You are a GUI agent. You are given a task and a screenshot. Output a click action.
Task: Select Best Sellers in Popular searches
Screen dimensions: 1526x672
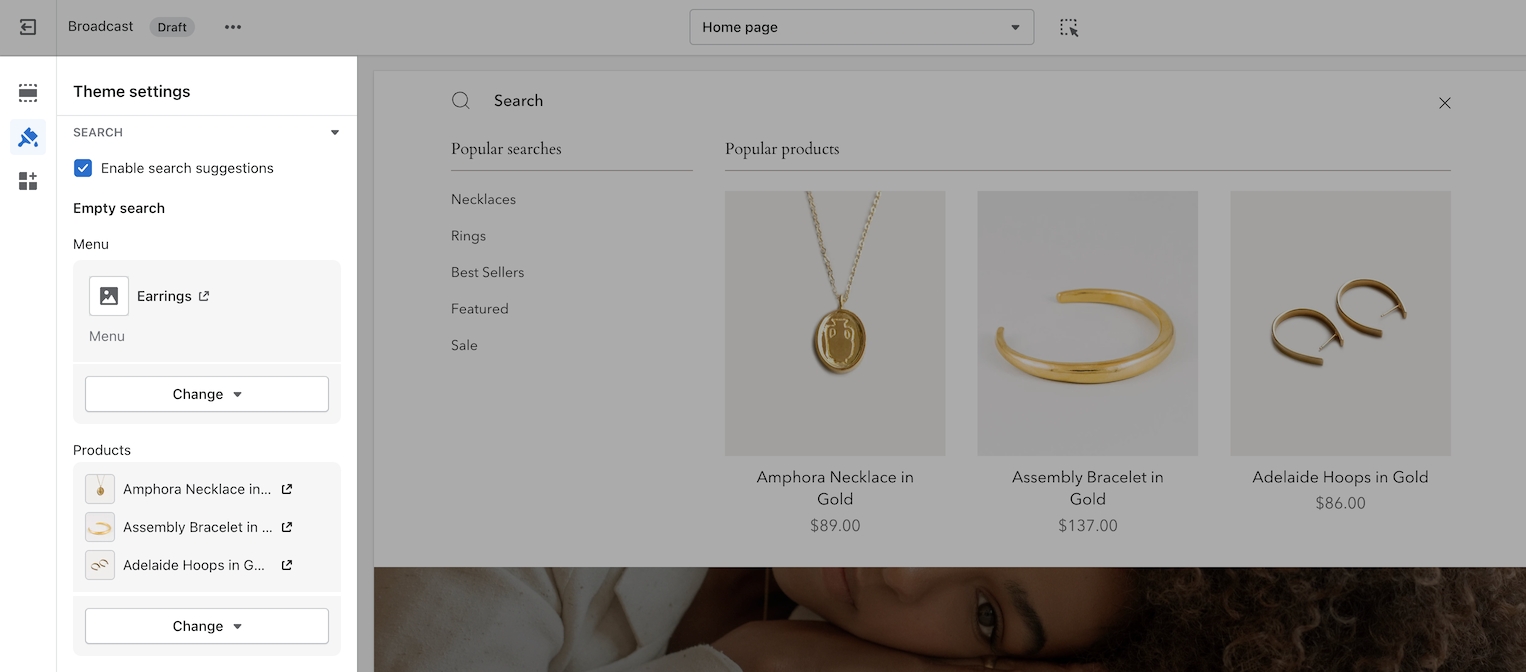[x=487, y=272]
